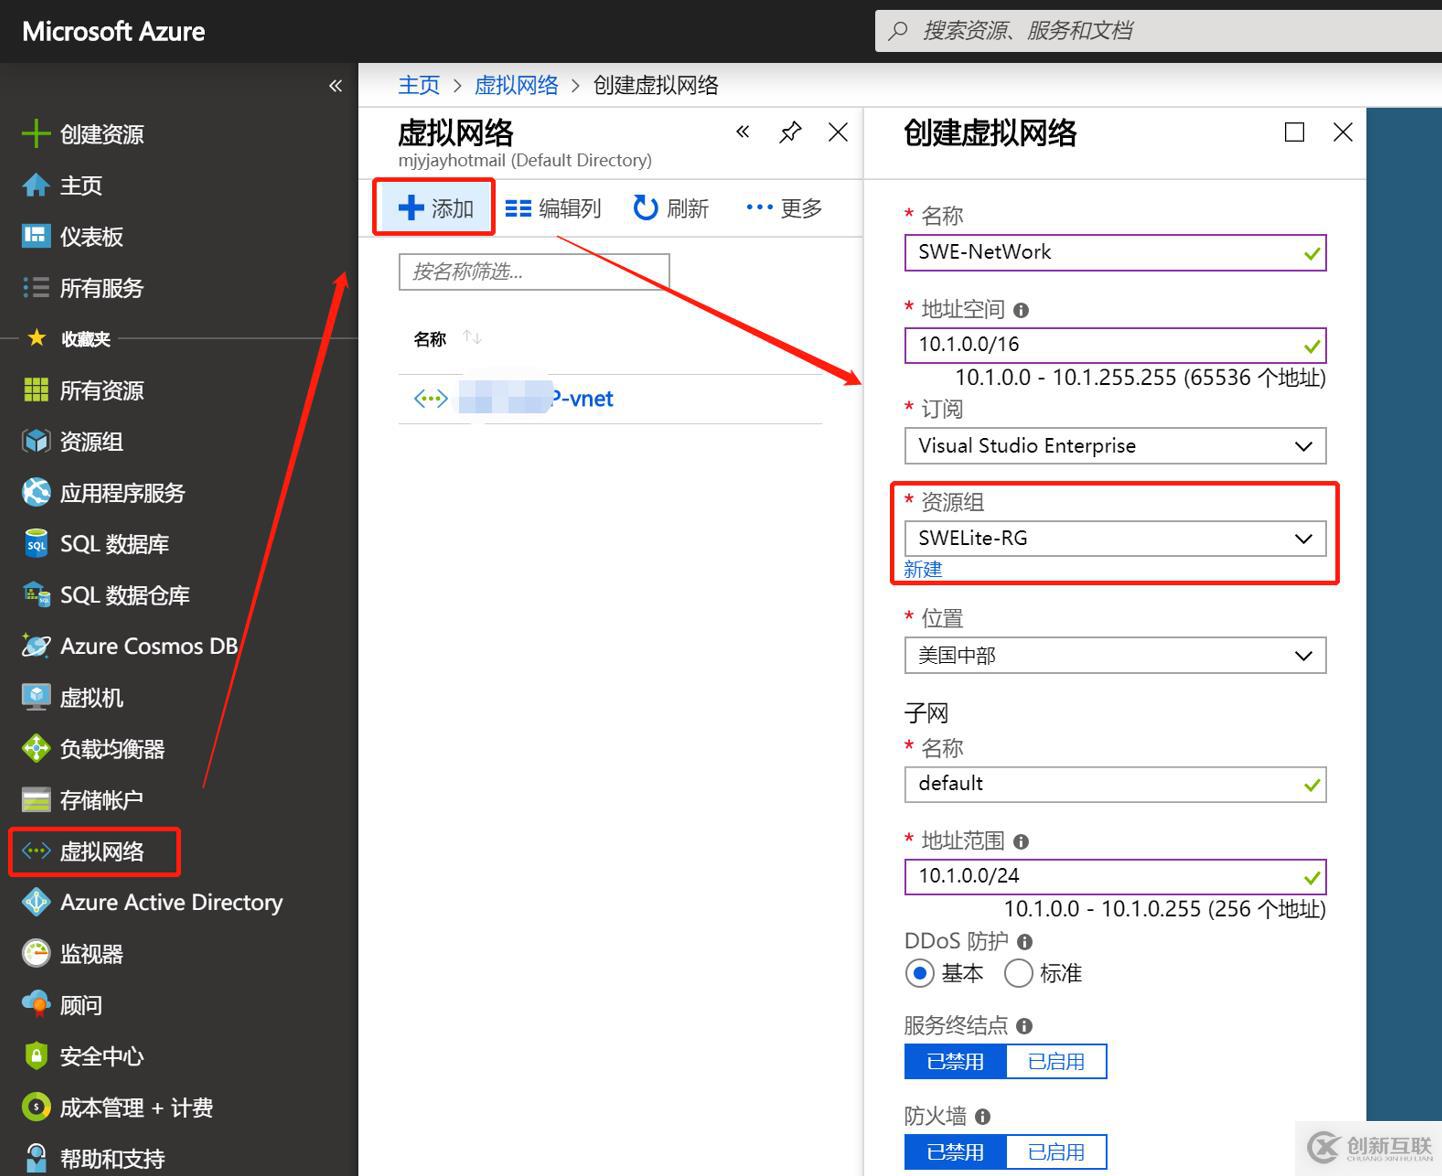Click the 新建 link under 资源组

click(x=922, y=569)
